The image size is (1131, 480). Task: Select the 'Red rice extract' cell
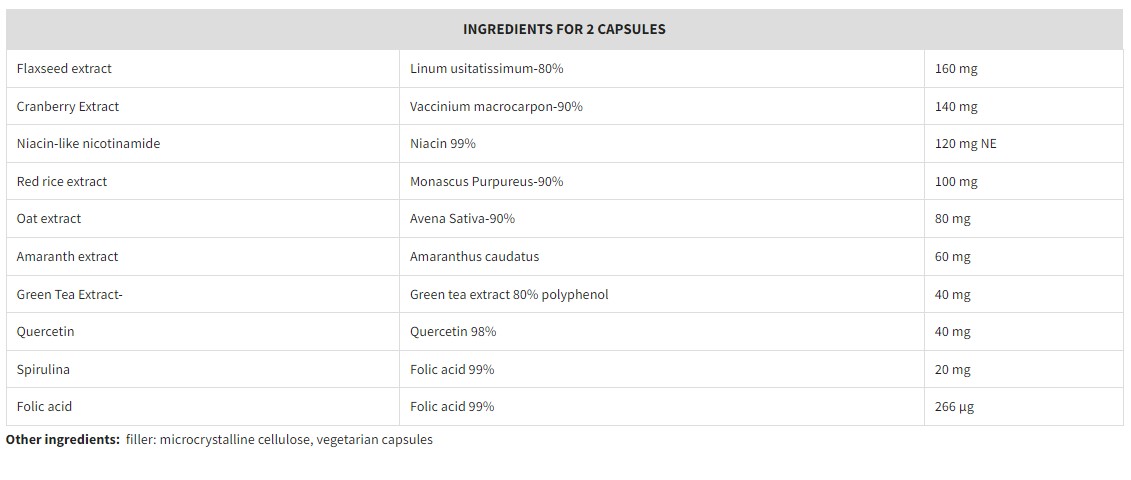(x=62, y=181)
